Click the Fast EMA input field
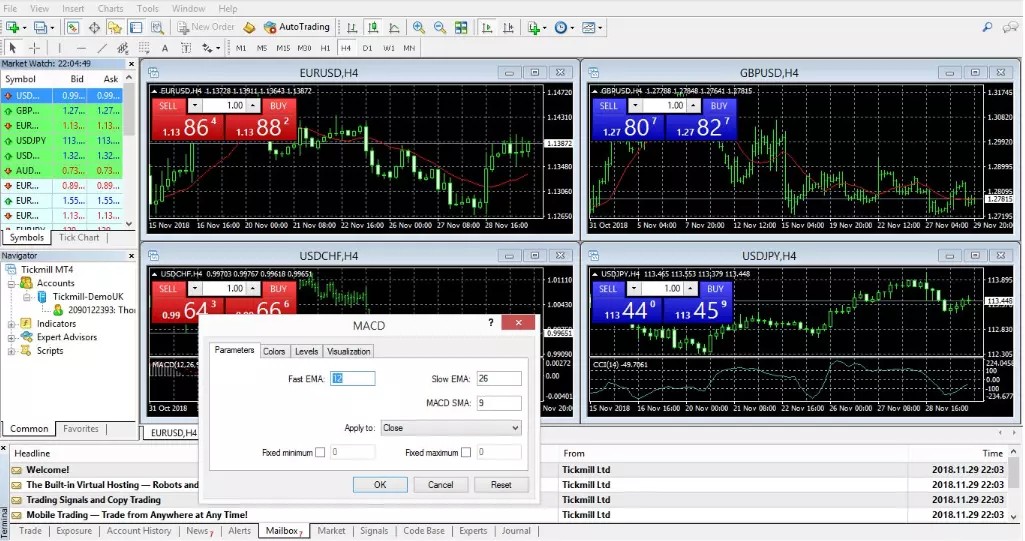Screen dimensions: 1025x541 [x=352, y=378]
